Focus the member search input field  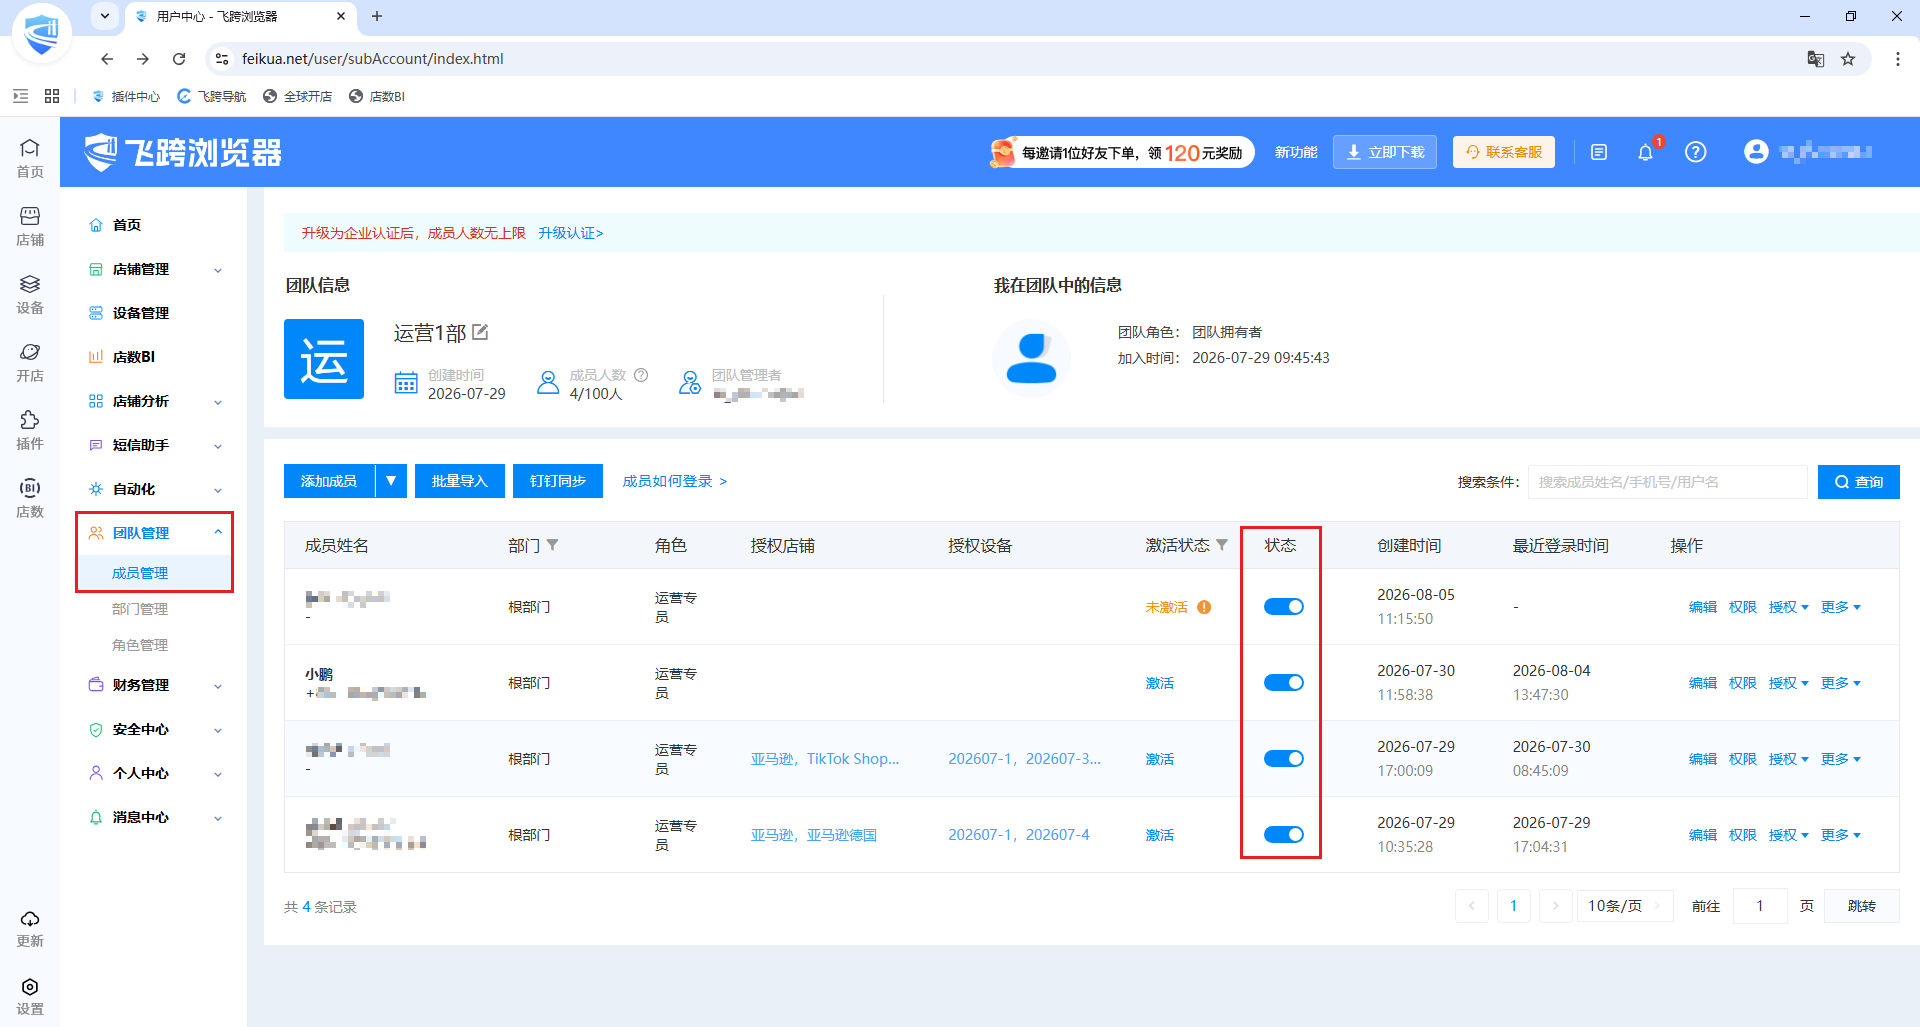pos(1668,482)
